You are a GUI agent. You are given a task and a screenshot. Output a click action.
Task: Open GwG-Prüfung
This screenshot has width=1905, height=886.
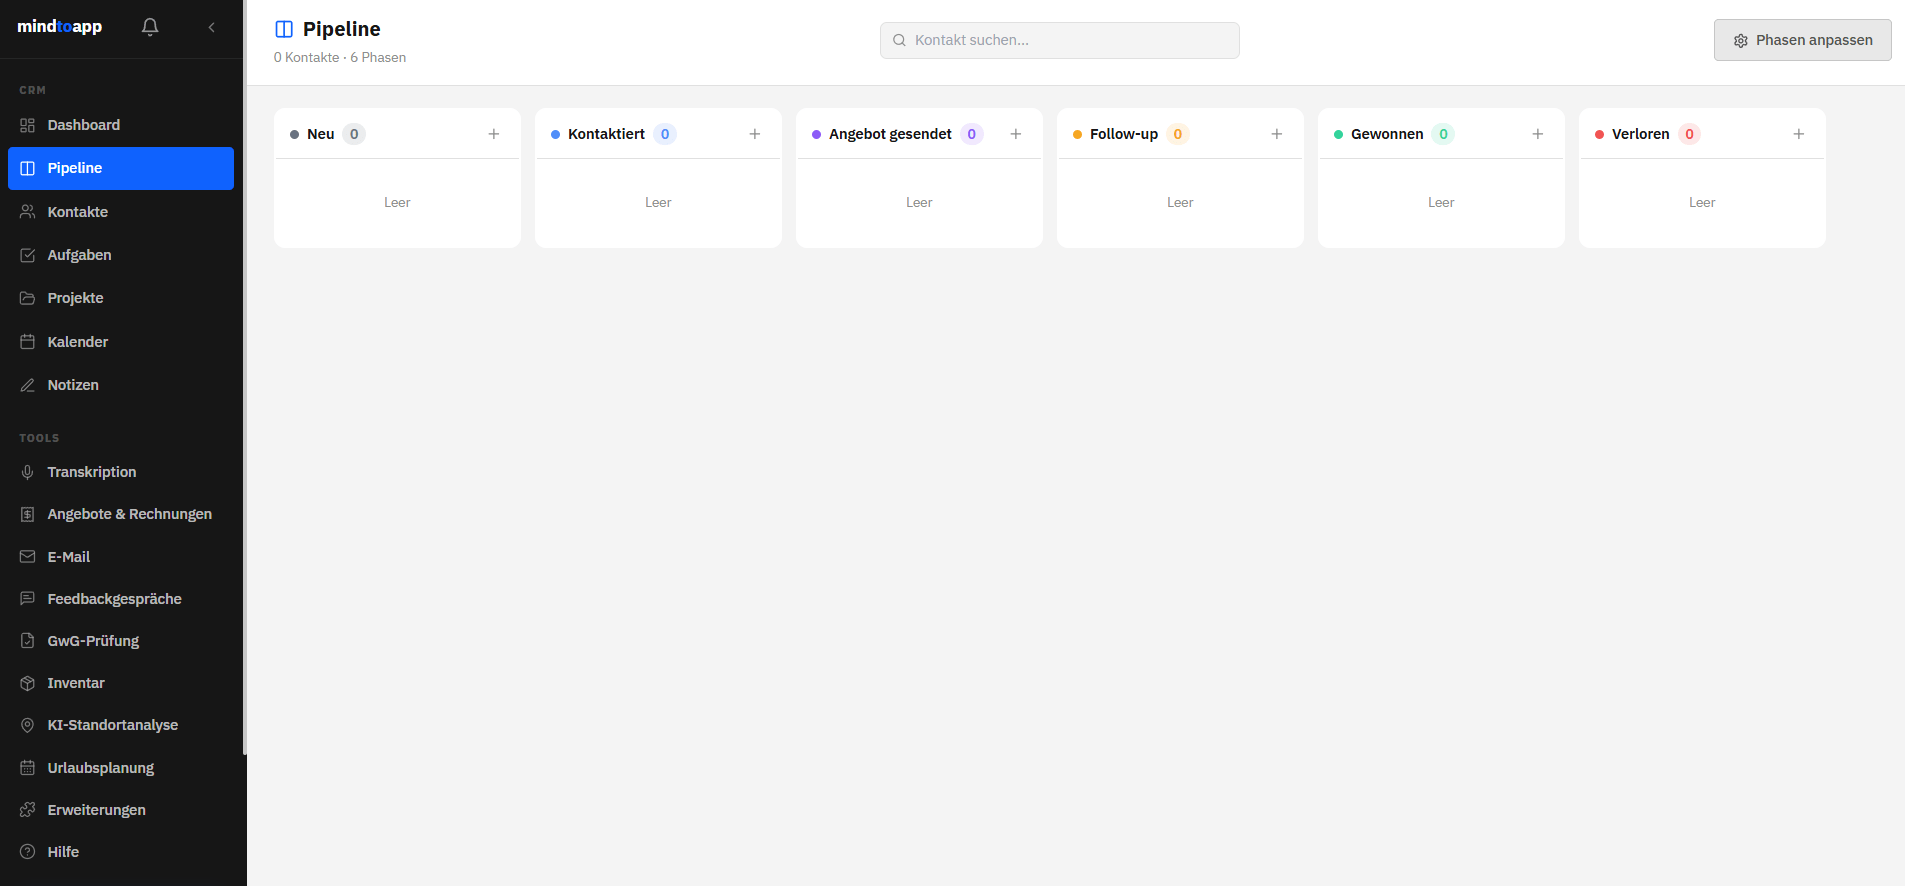(121, 641)
